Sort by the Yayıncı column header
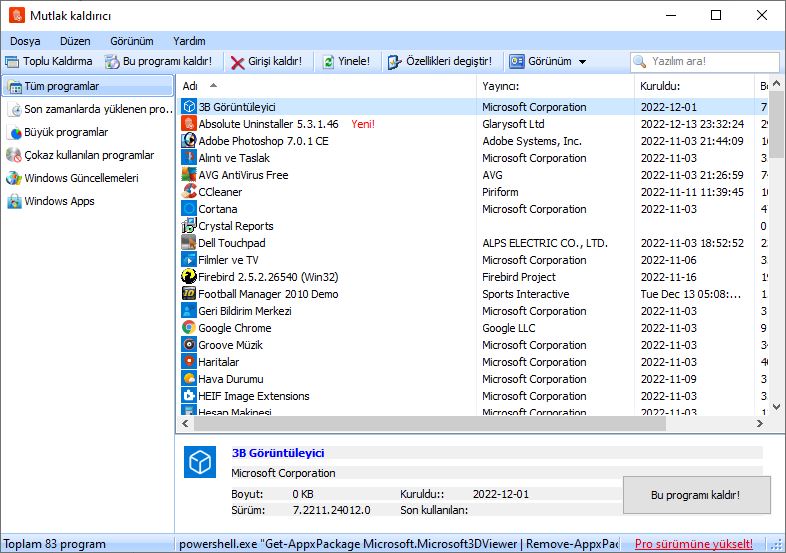786x553 pixels. click(555, 86)
